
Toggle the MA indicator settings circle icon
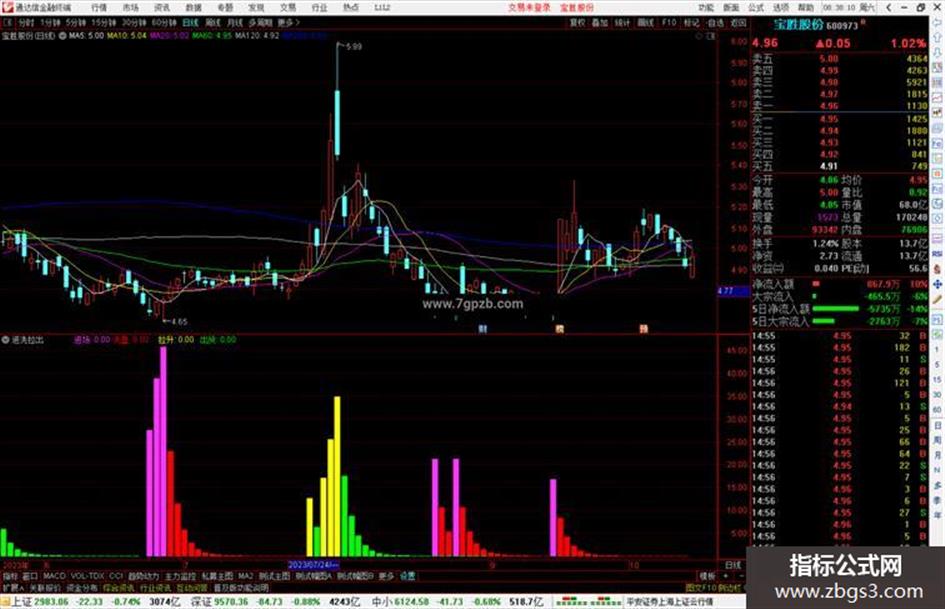click(62, 36)
